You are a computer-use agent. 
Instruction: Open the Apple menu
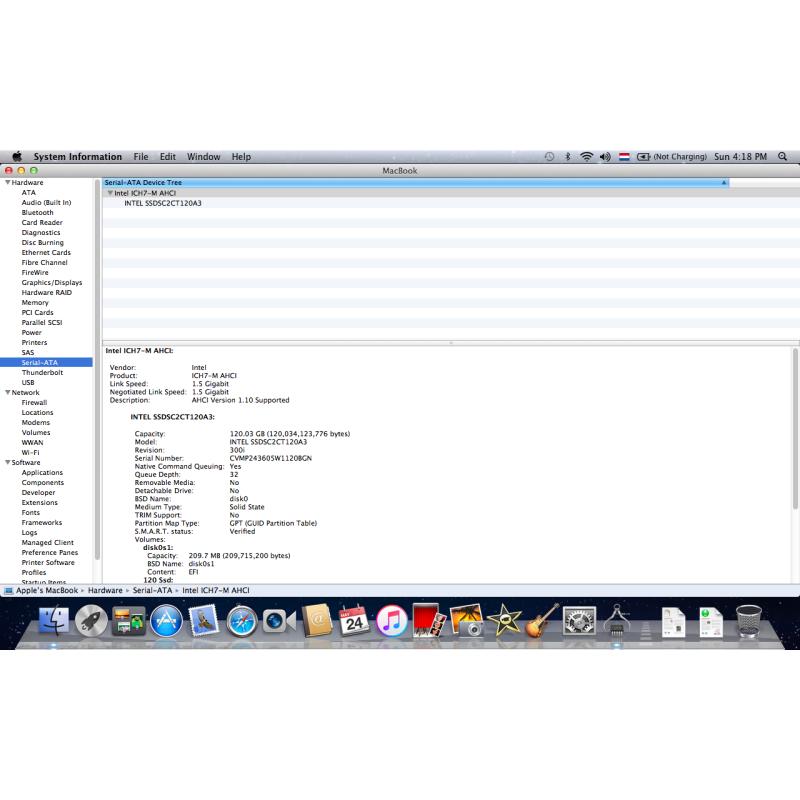[x=17, y=156]
